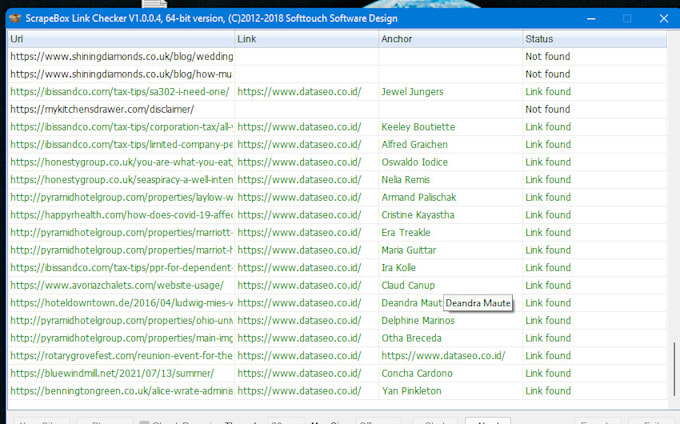Screen dimensions: 680x424
Task: Click anchor cell Cristine Kayastha
Action: 418,215
